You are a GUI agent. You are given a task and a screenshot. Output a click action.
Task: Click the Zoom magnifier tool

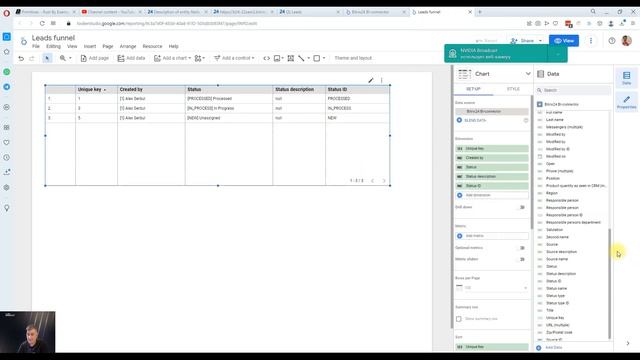[63, 58]
